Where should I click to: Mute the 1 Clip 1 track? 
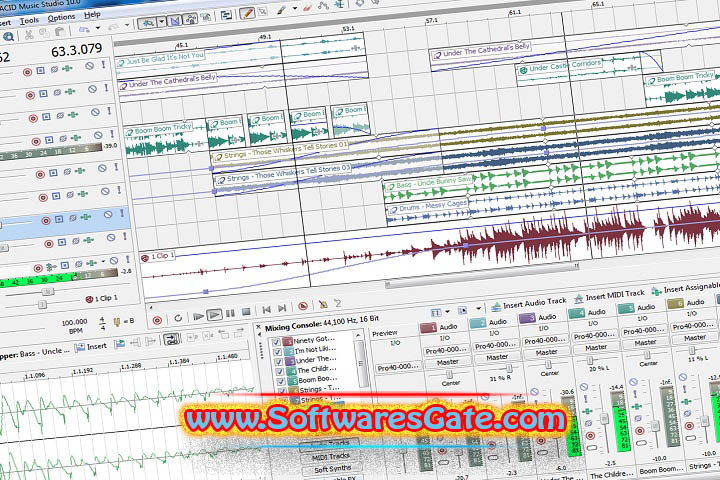(x=114, y=260)
